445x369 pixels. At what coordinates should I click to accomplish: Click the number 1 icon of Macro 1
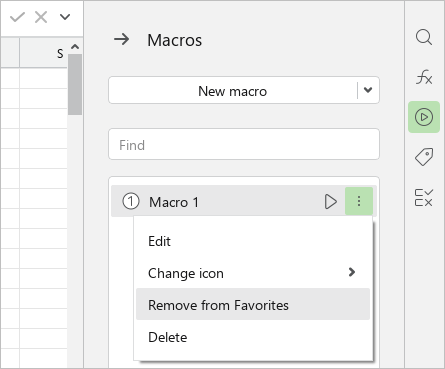click(131, 201)
